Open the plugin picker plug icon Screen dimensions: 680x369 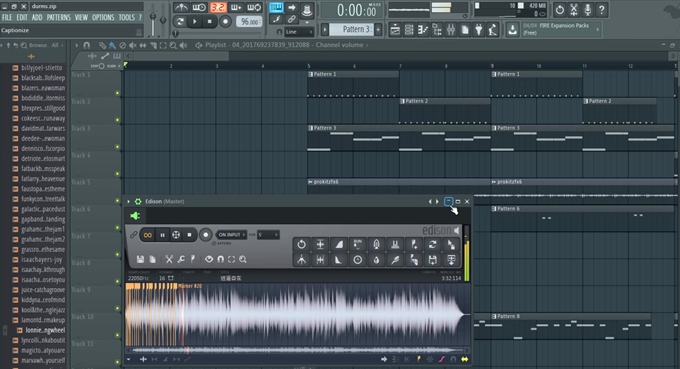click(x=479, y=30)
